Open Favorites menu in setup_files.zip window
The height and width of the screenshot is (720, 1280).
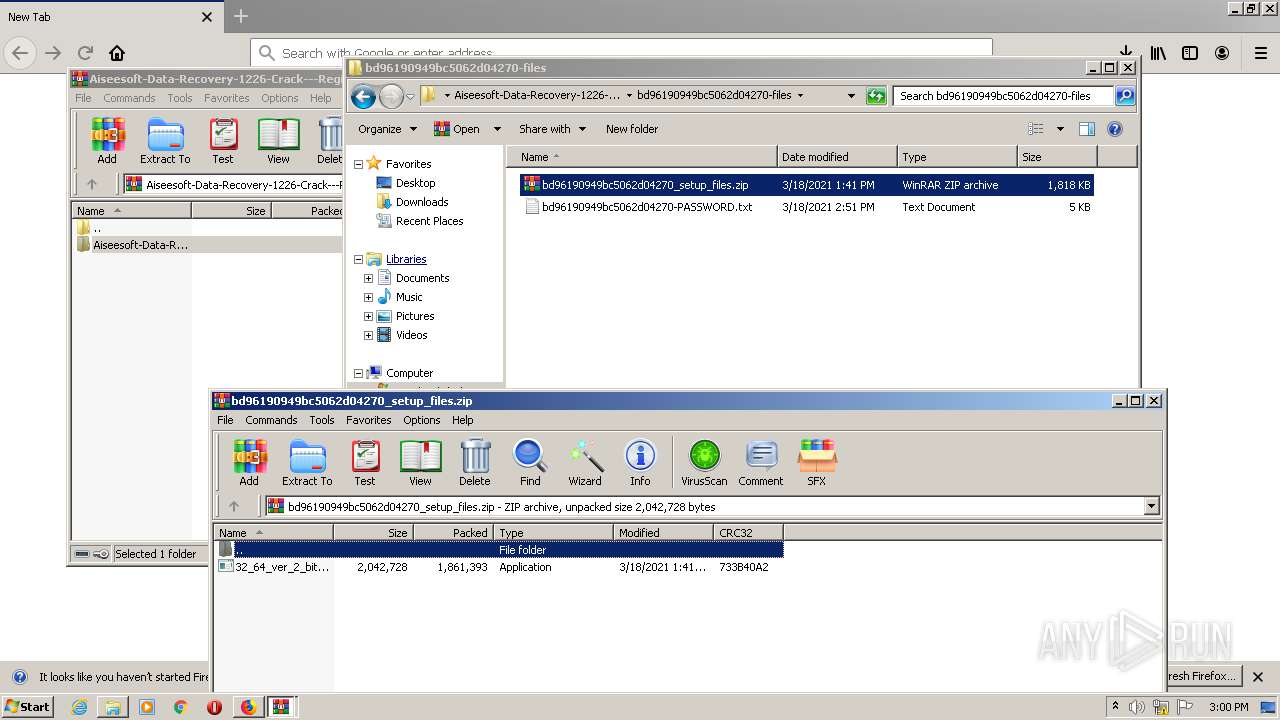point(369,420)
